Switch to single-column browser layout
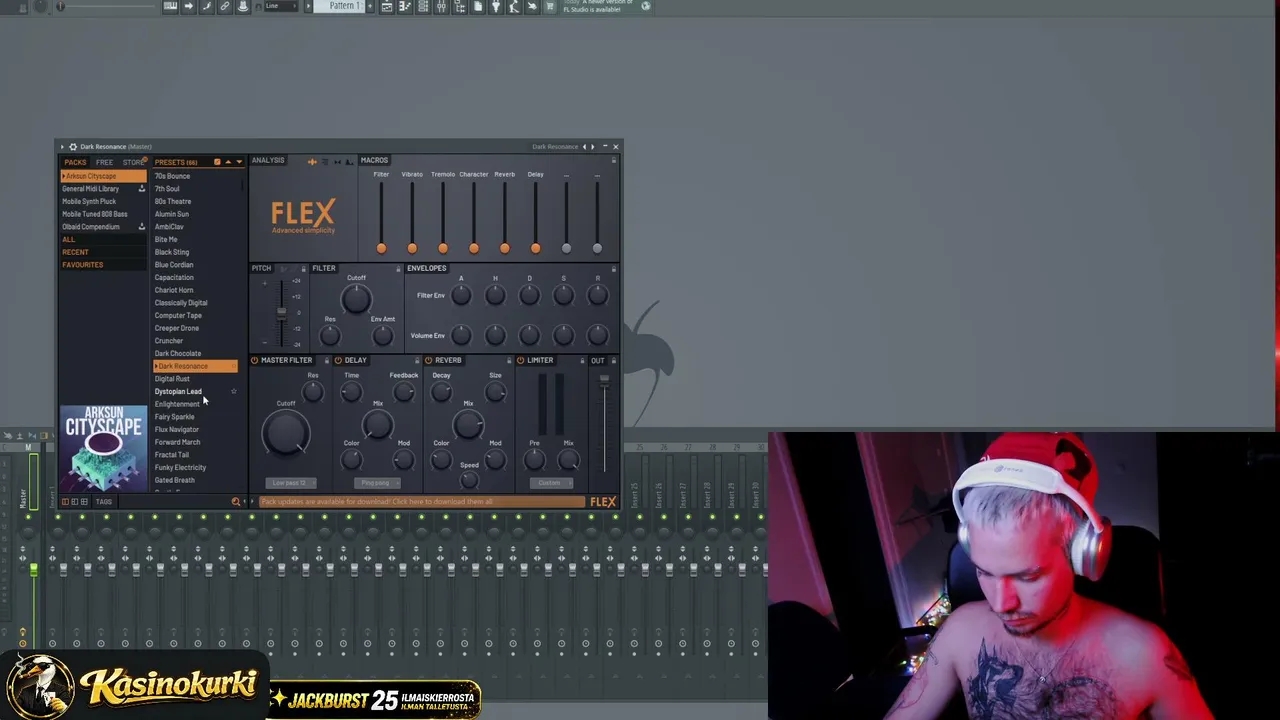This screenshot has height=720, width=1280. click(x=65, y=502)
